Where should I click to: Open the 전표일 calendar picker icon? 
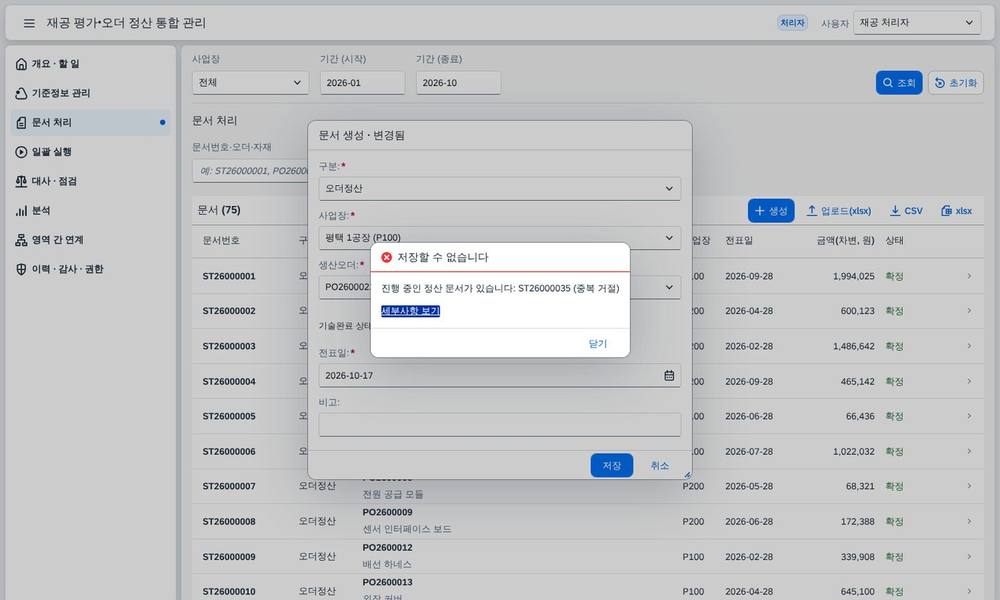pyautogui.click(x=669, y=376)
